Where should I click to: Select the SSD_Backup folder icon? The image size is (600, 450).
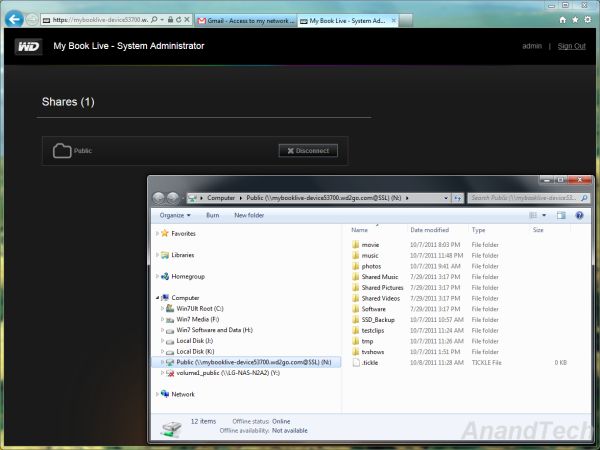point(355,320)
